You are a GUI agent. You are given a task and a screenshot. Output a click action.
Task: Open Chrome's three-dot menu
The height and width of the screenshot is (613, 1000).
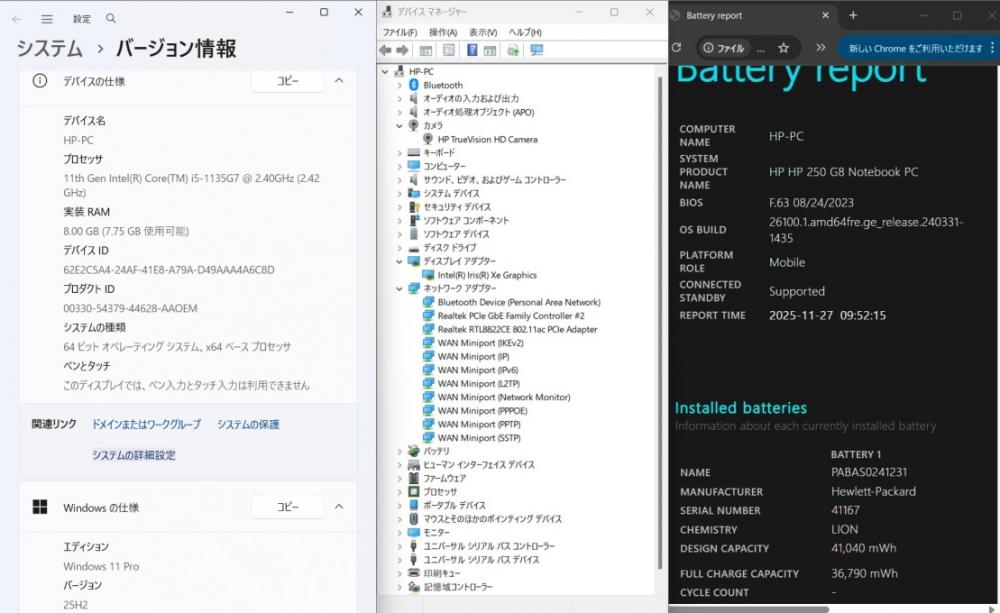(x=992, y=48)
